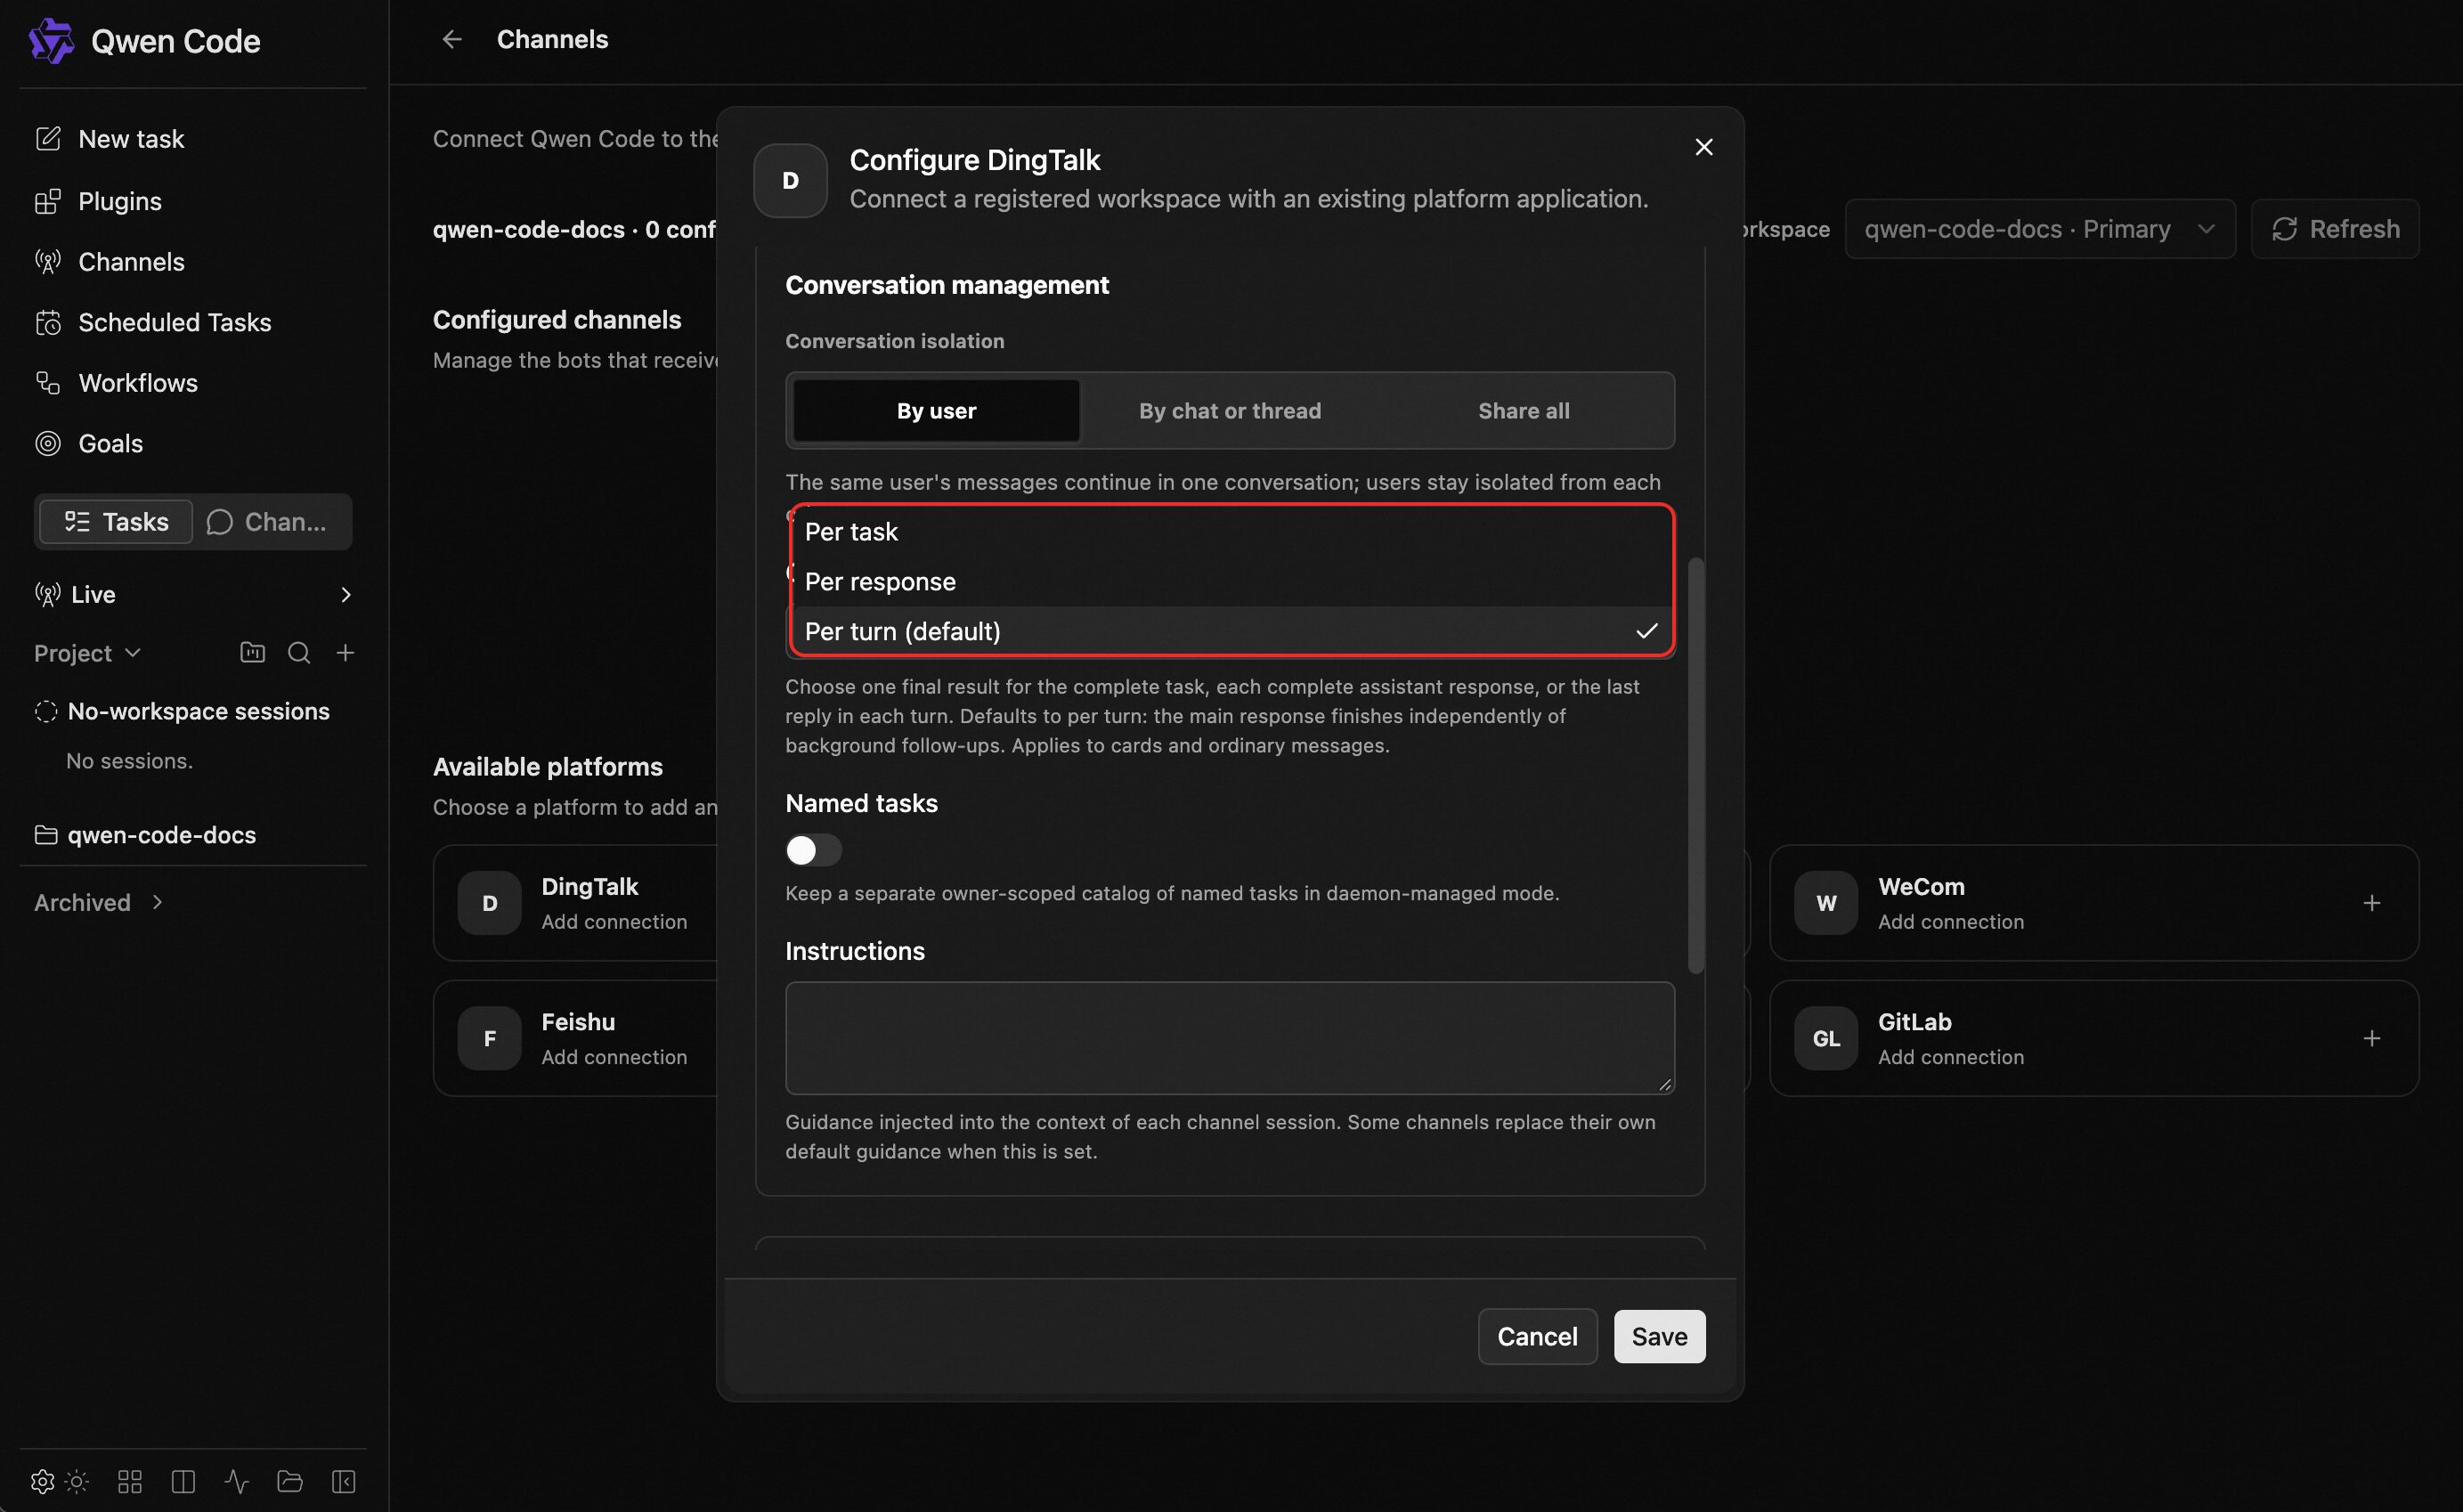This screenshot has width=2463, height=1512.
Task: Click the "Instructions" label
Action: click(855, 951)
